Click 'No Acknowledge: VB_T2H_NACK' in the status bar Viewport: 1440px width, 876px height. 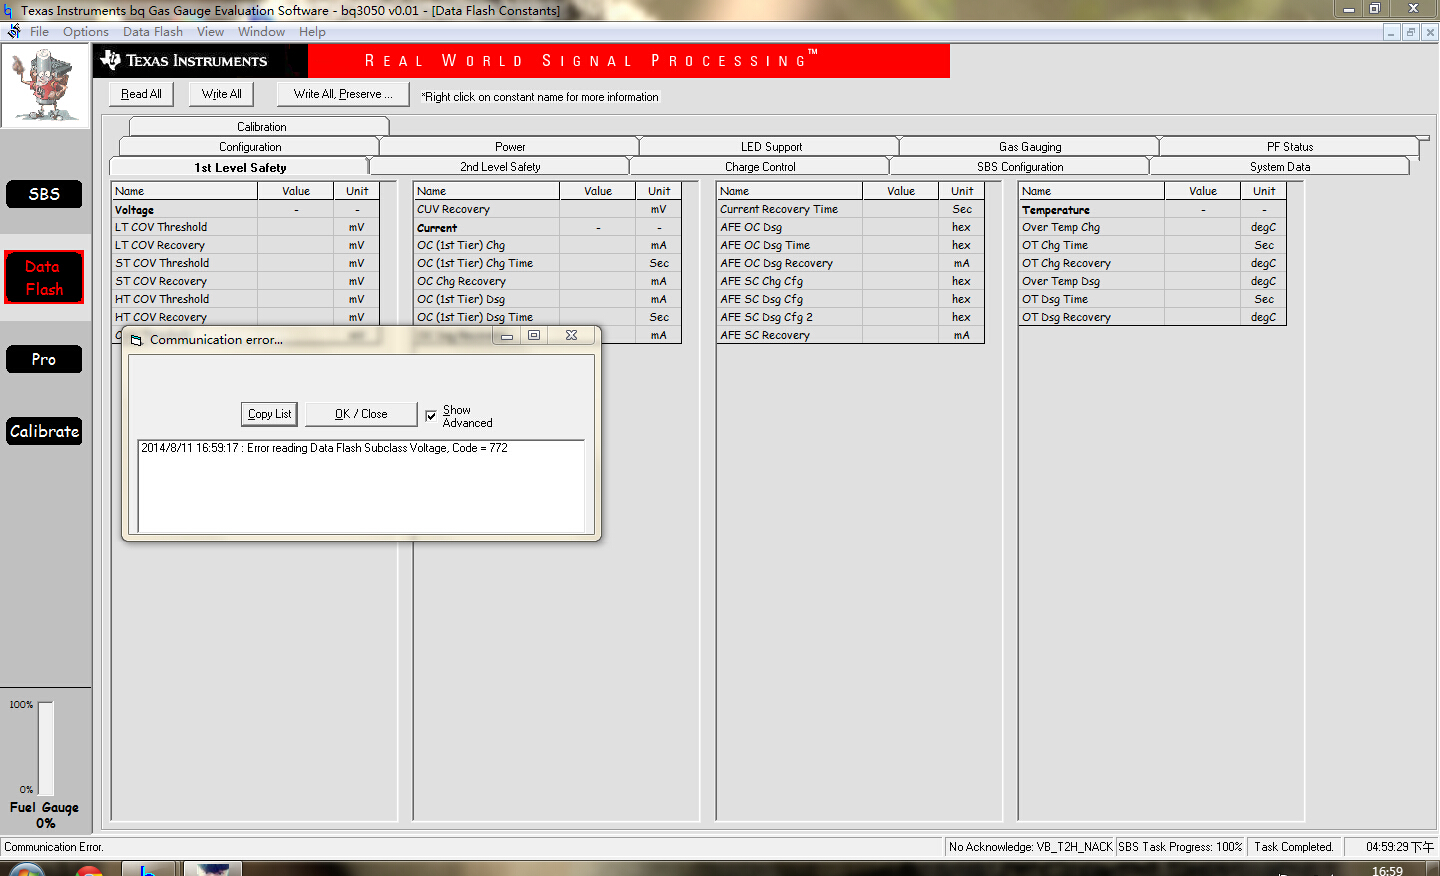coord(1030,847)
